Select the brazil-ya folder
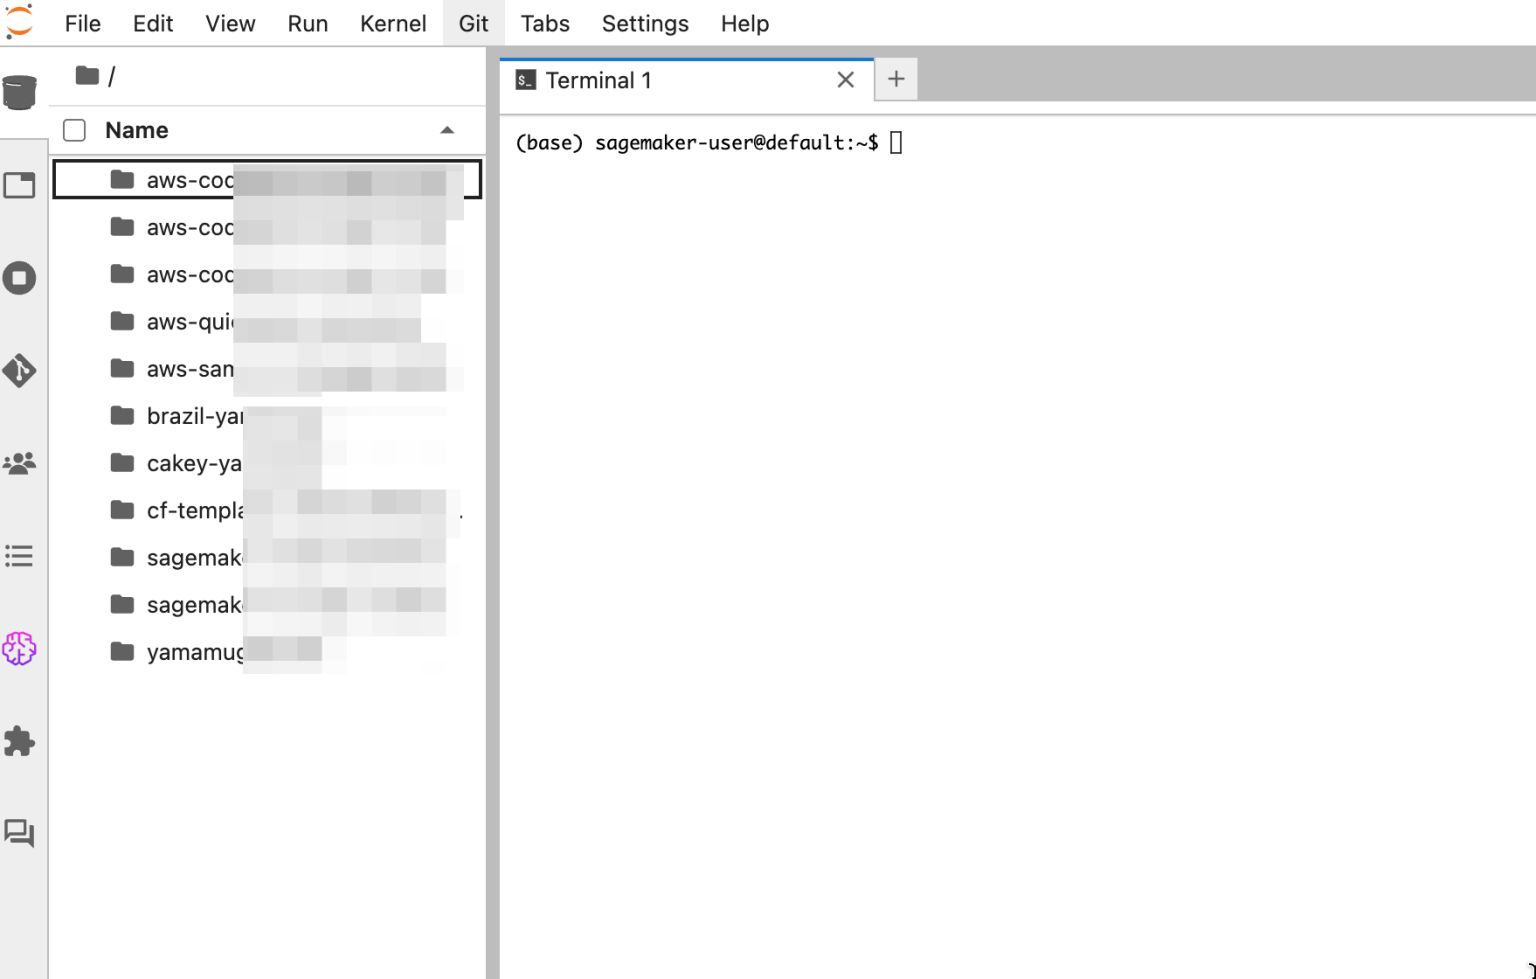Image resolution: width=1536 pixels, height=979 pixels. [193, 416]
